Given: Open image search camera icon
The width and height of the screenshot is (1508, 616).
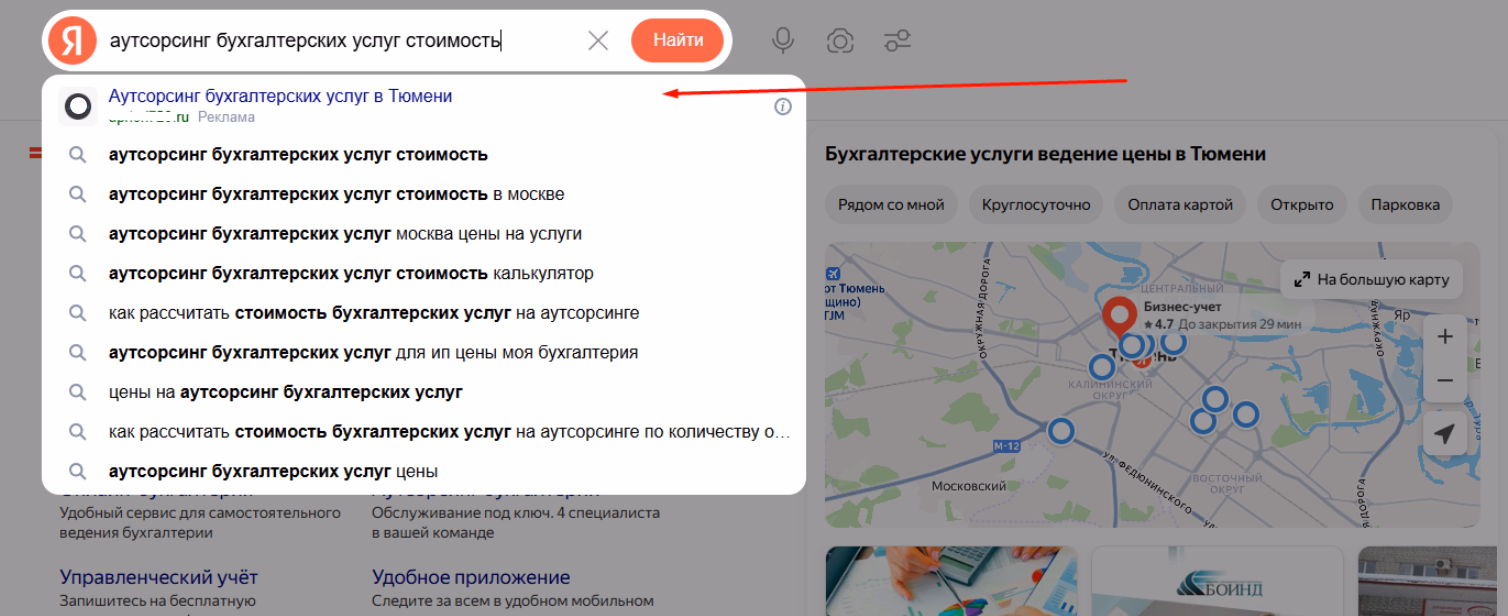Looking at the screenshot, I should tap(840, 41).
